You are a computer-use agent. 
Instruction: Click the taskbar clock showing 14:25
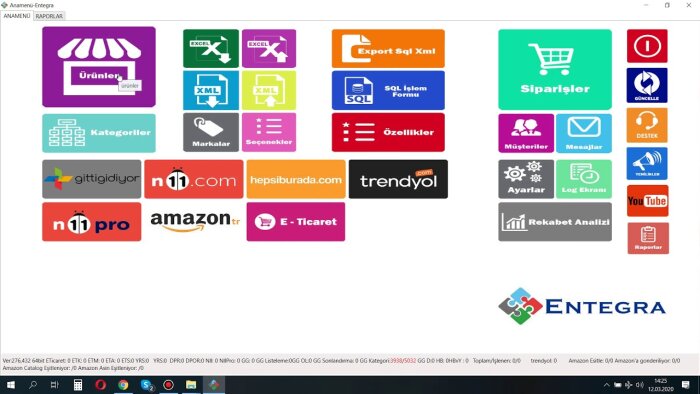pyautogui.click(x=661, y=385)
